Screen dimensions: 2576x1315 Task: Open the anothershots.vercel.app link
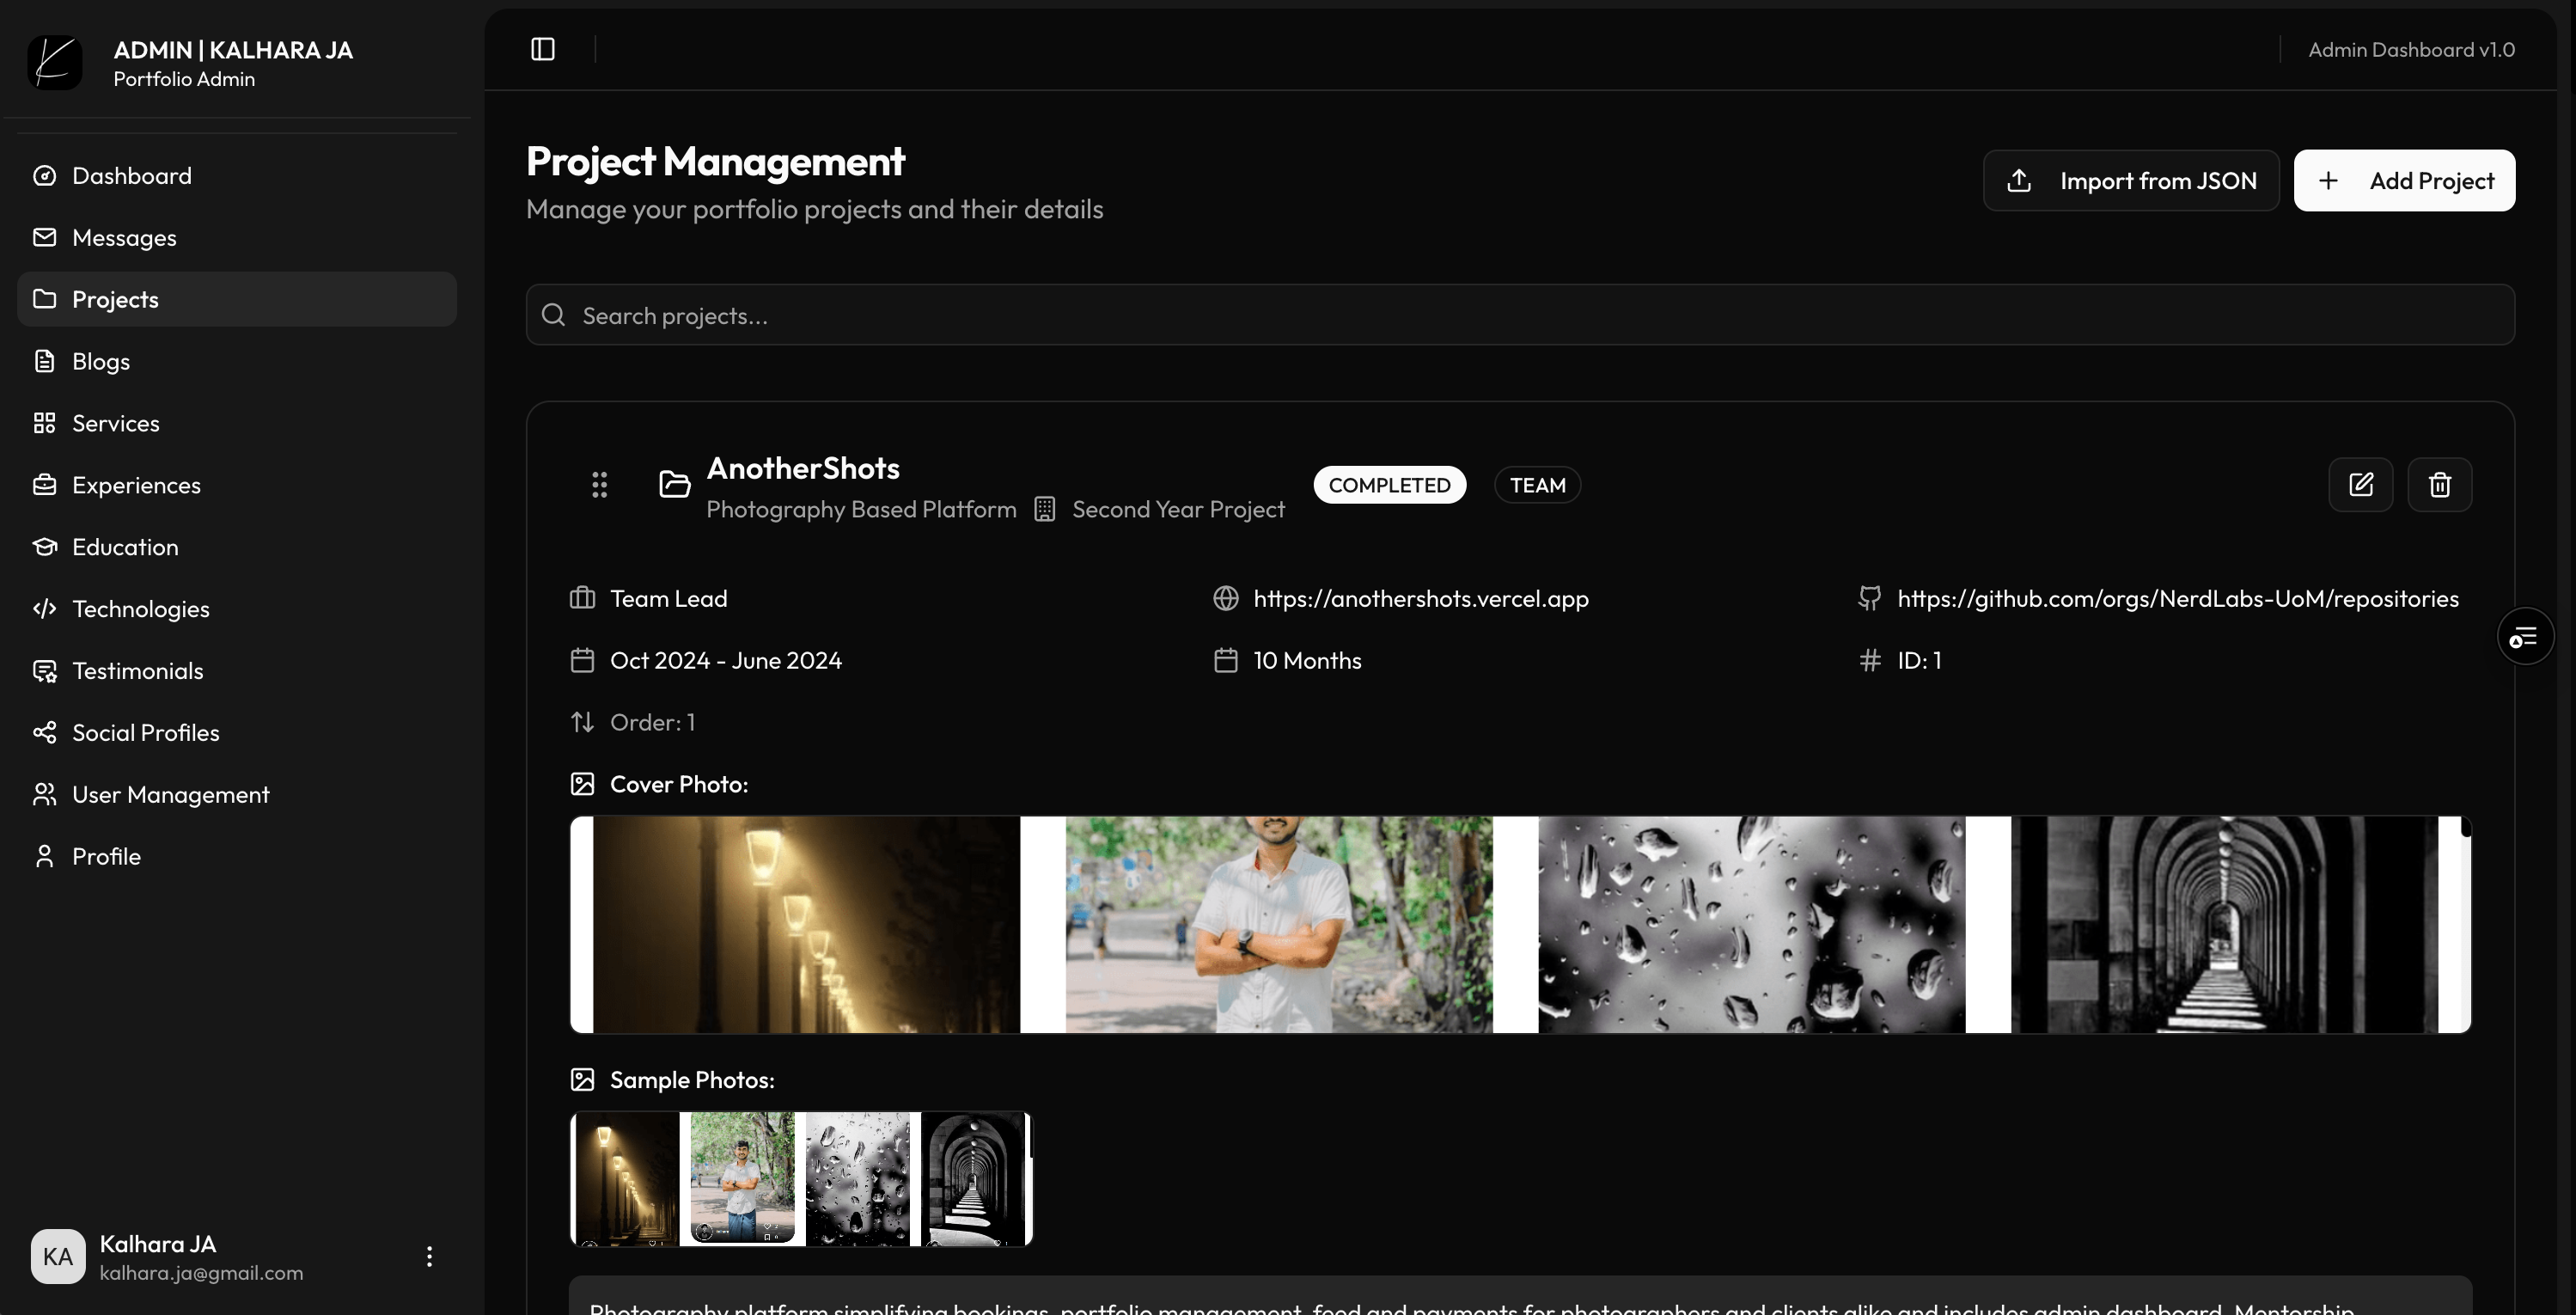coord(1420,598)
